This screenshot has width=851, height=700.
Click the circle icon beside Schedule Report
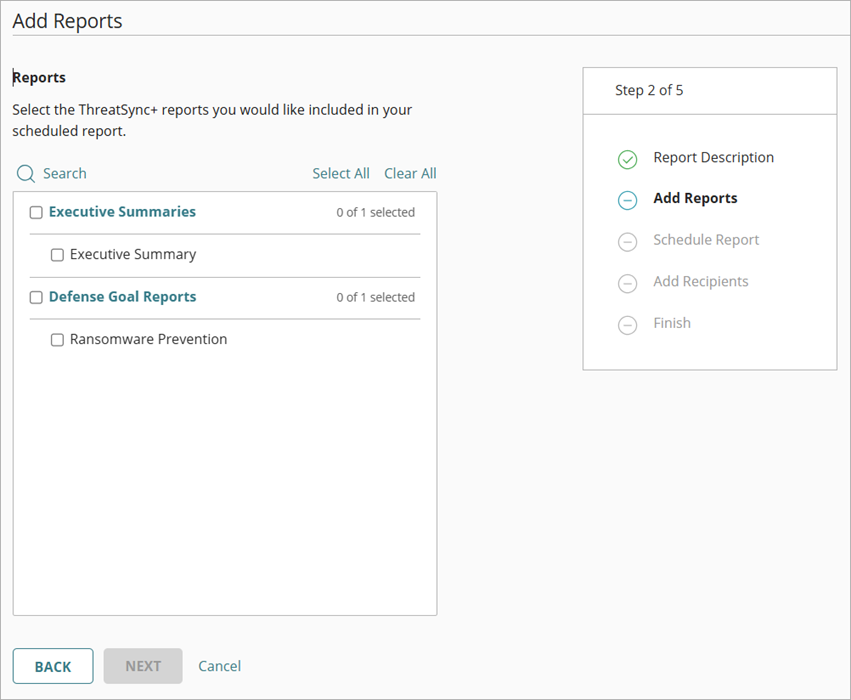(627, 242)
